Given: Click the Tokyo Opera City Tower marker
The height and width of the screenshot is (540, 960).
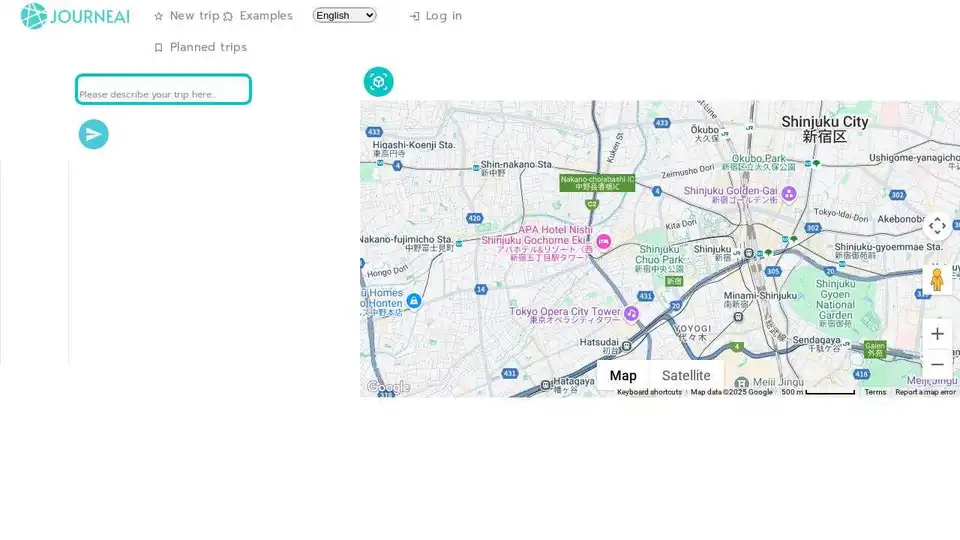Looking at the screenshot, I should (631, 313).
